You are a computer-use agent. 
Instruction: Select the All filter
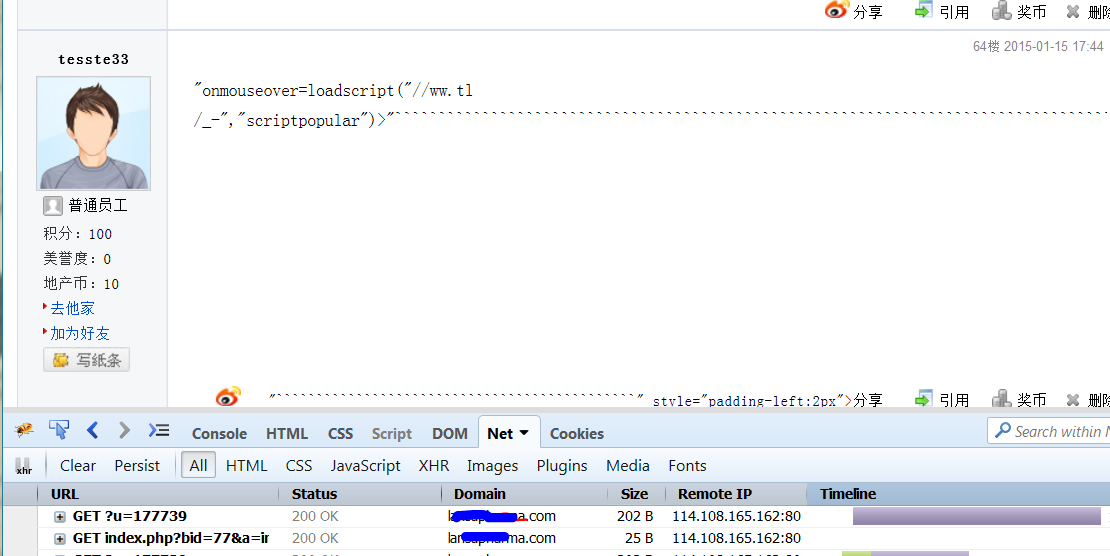click(198, 465)
